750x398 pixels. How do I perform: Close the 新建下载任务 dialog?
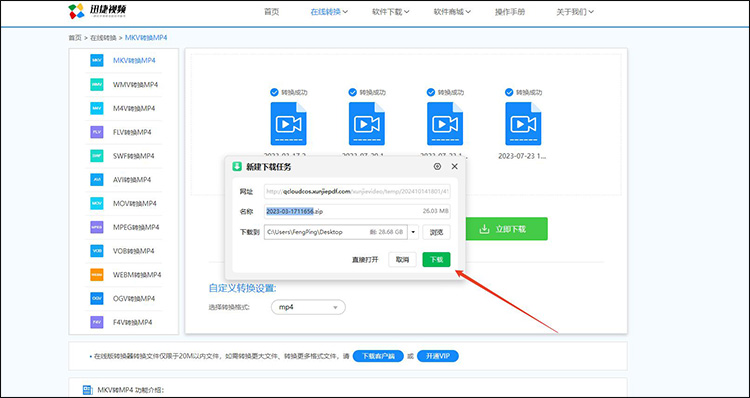(454, 166)
